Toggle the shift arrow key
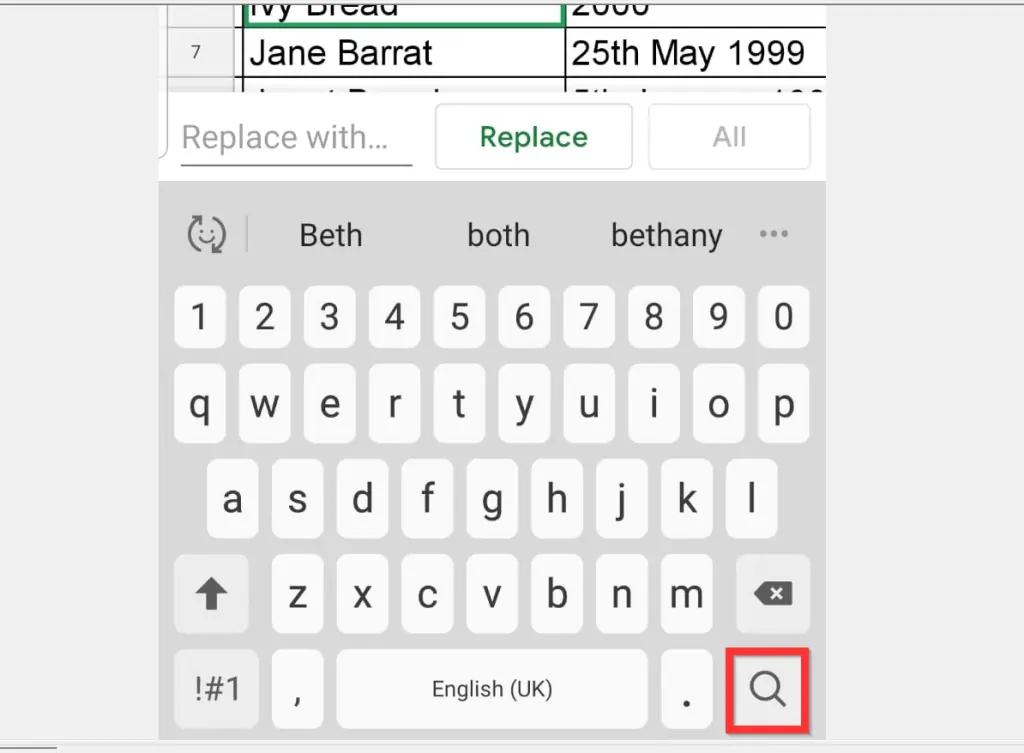Image resolution: width=1024 pixels, height=753 pixels. tap(211, 595)
